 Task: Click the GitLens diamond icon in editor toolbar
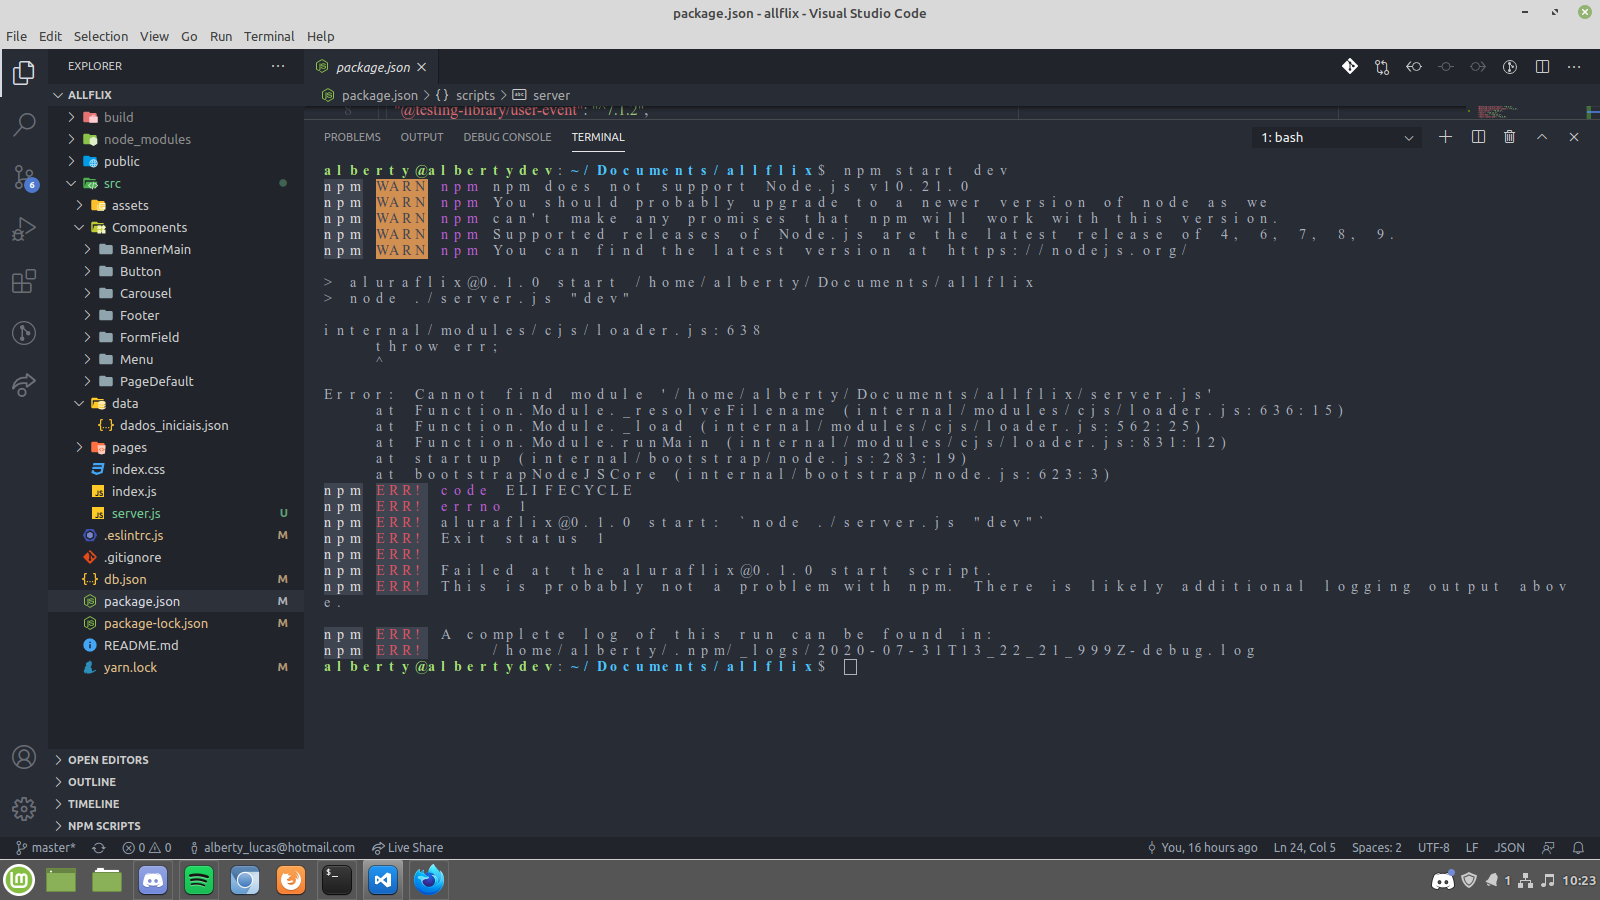(1350, 67)
